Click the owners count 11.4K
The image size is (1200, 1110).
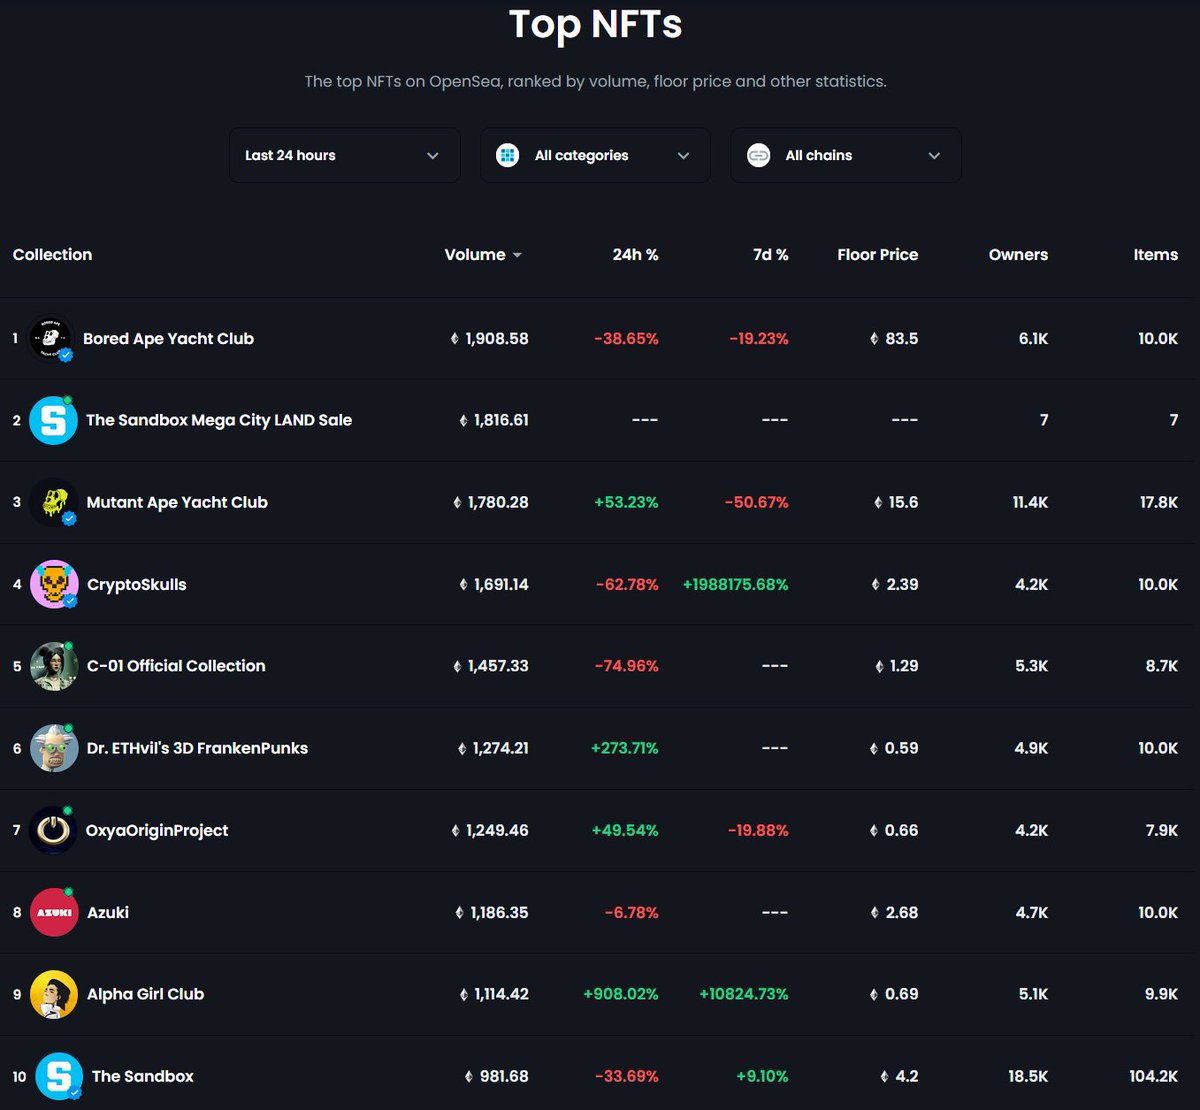pyautogui.click(x=1030, y=503)
